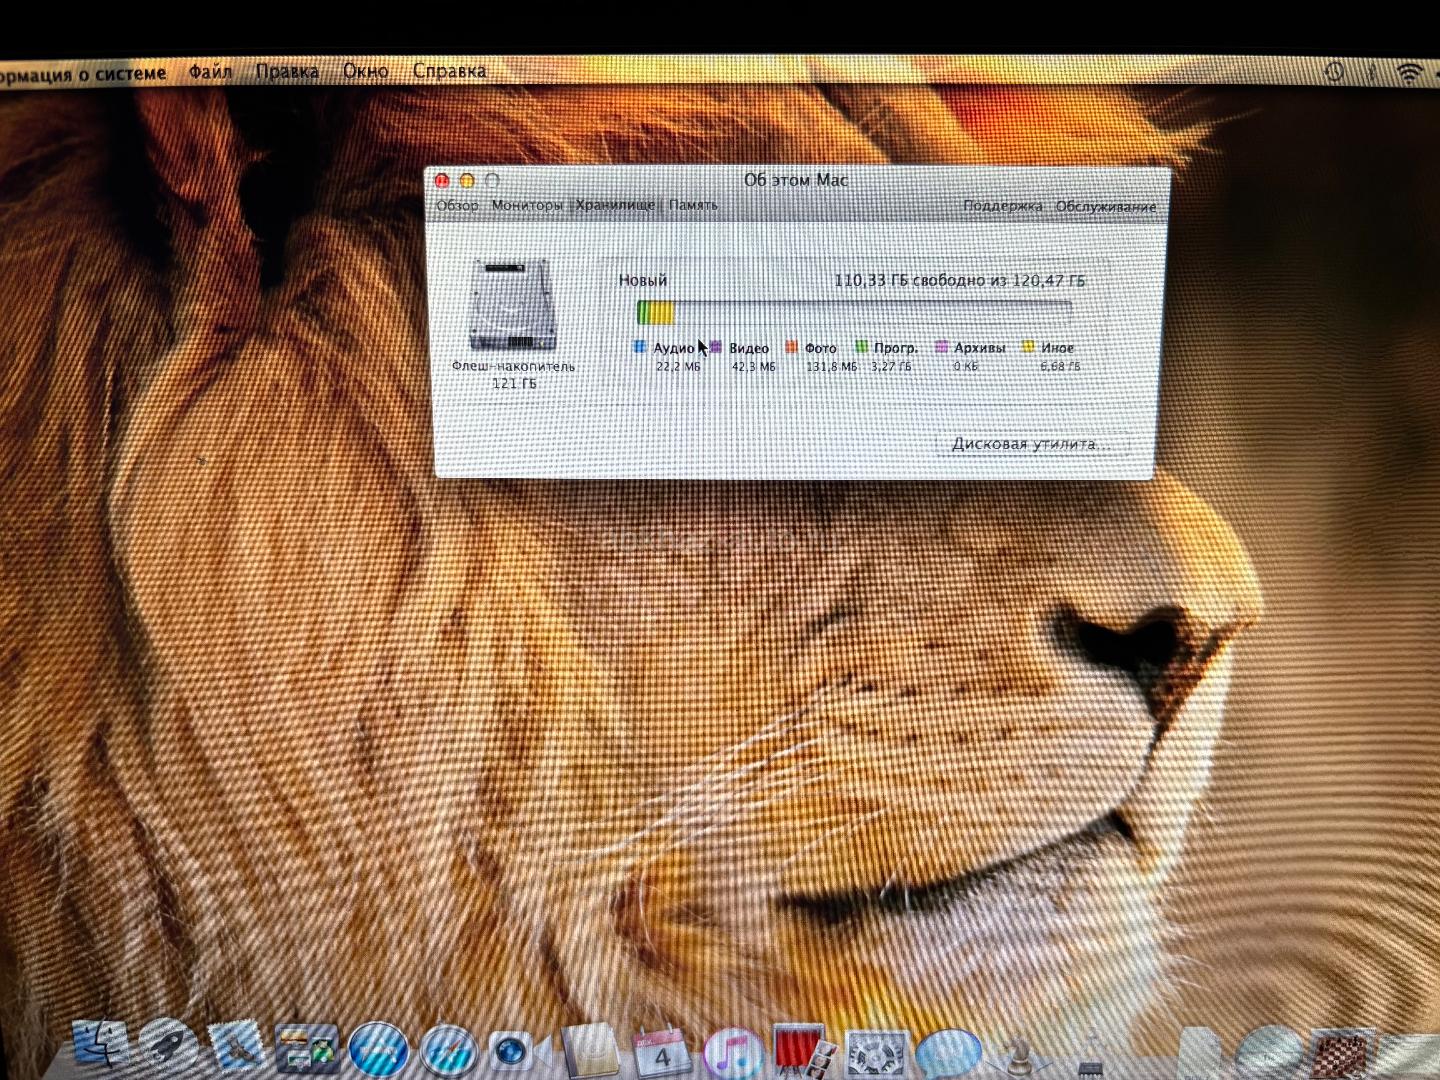The image size is (1440, 1080).
Task: Click the storage usage bar
Action: coord(853,313)
